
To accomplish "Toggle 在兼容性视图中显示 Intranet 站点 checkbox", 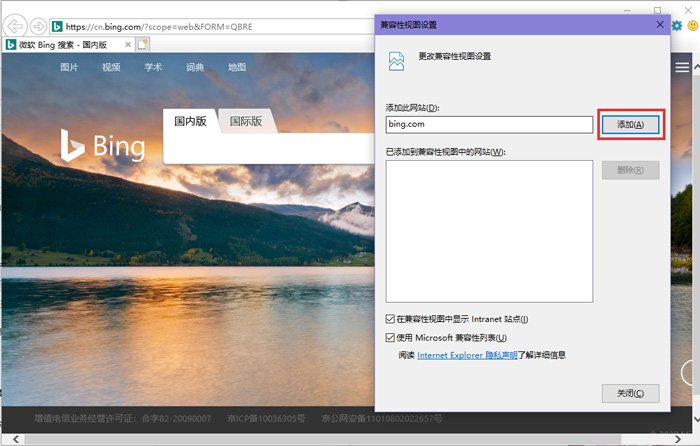I will click(391, 319).
